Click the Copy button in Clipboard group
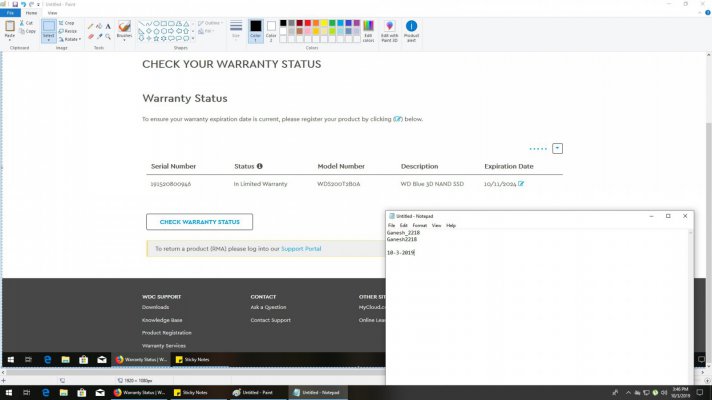Image resolution: width=712 pixels, height=400 pixels. tap(27, 31)
